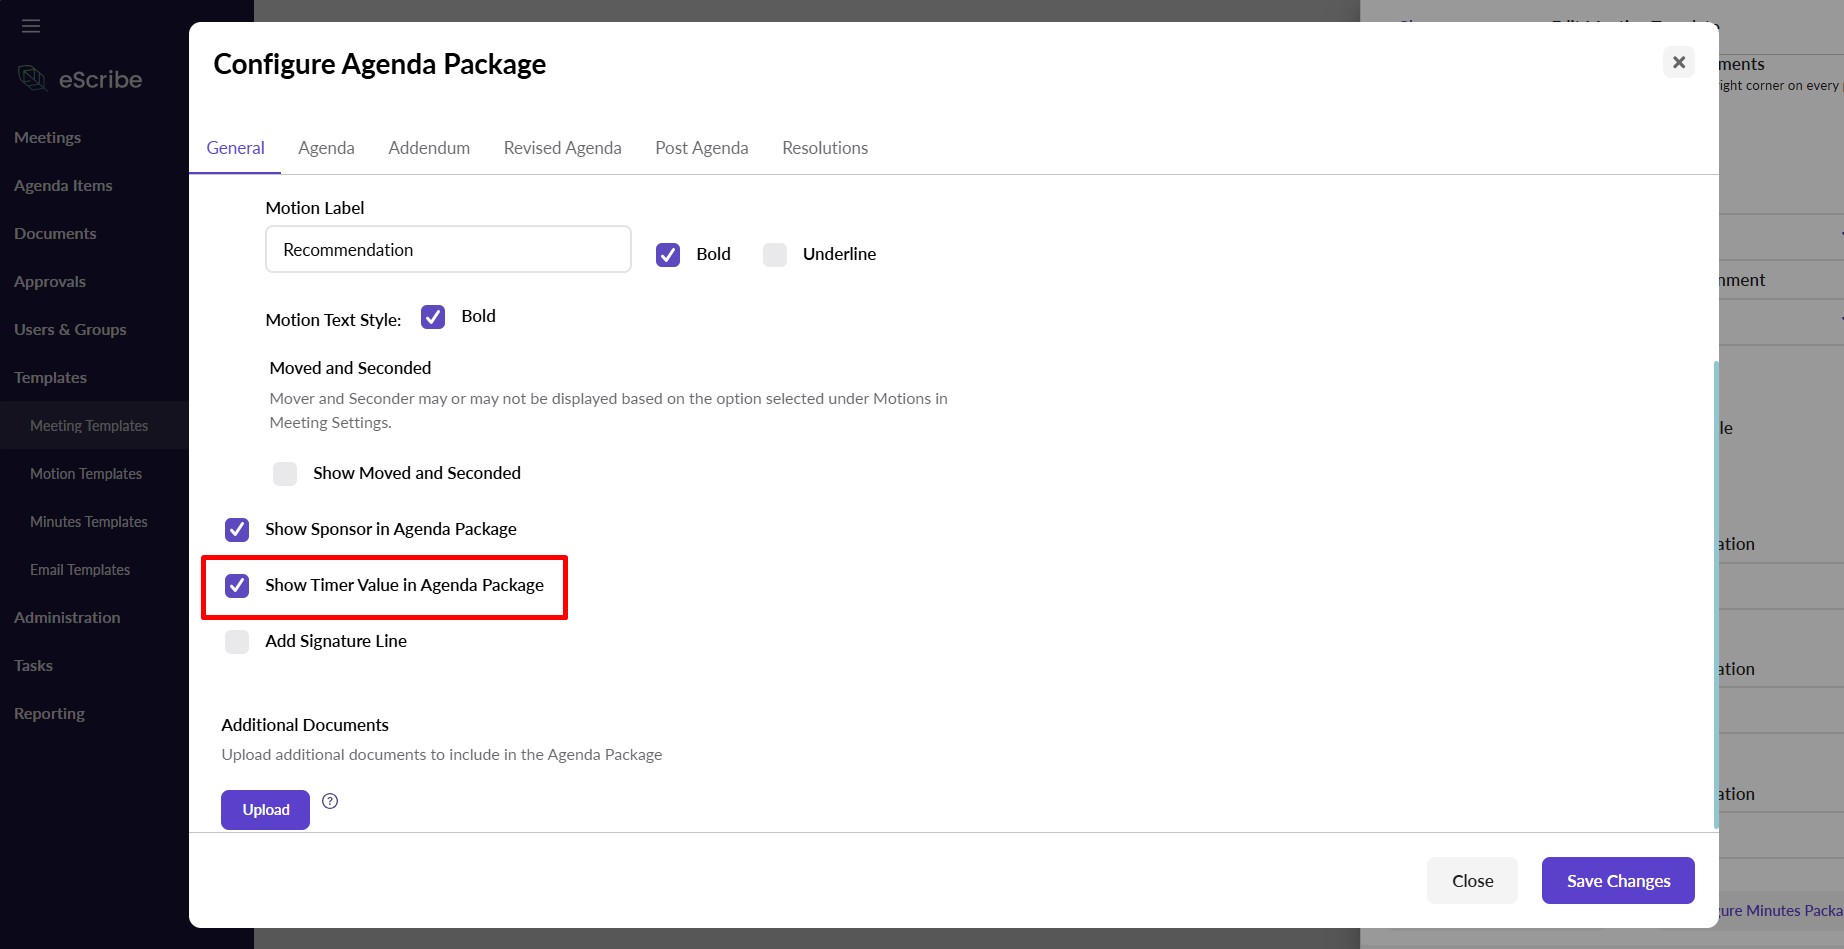Click the eScribe logo icon

coord(33,79)
